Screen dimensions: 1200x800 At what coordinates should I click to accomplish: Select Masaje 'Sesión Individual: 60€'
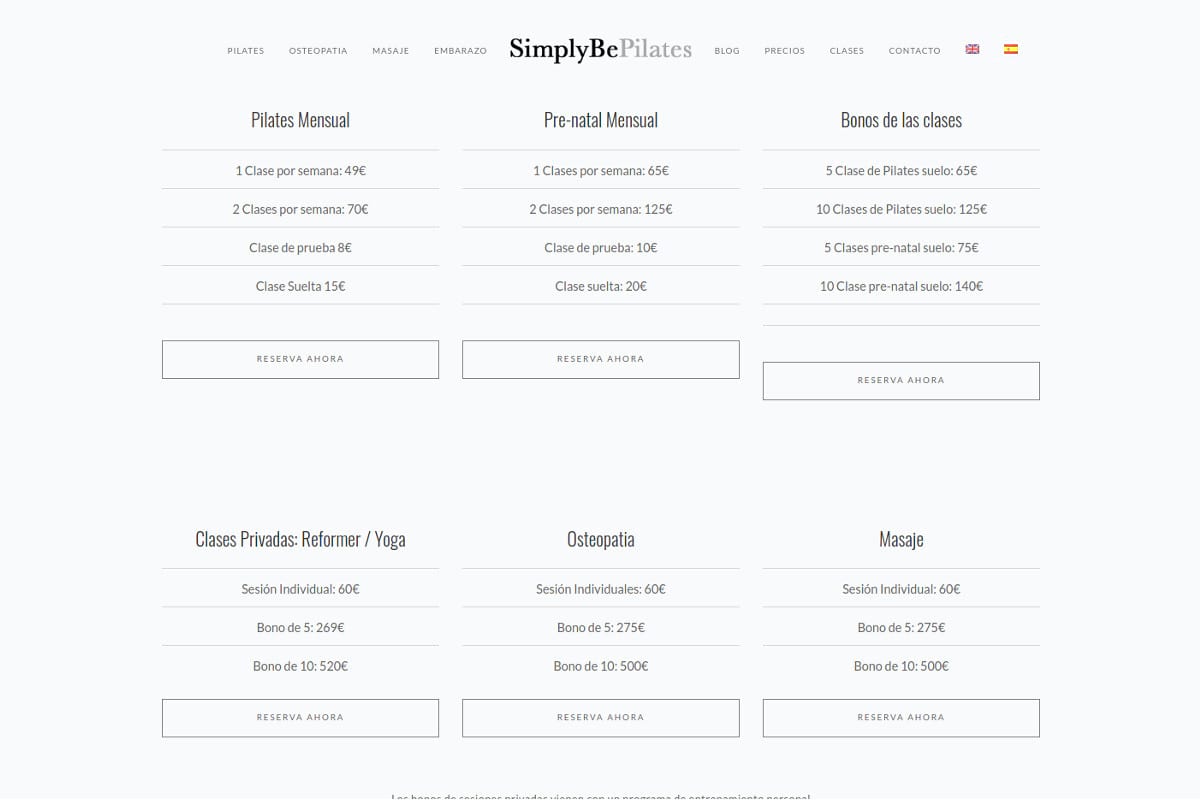(901, 589)
